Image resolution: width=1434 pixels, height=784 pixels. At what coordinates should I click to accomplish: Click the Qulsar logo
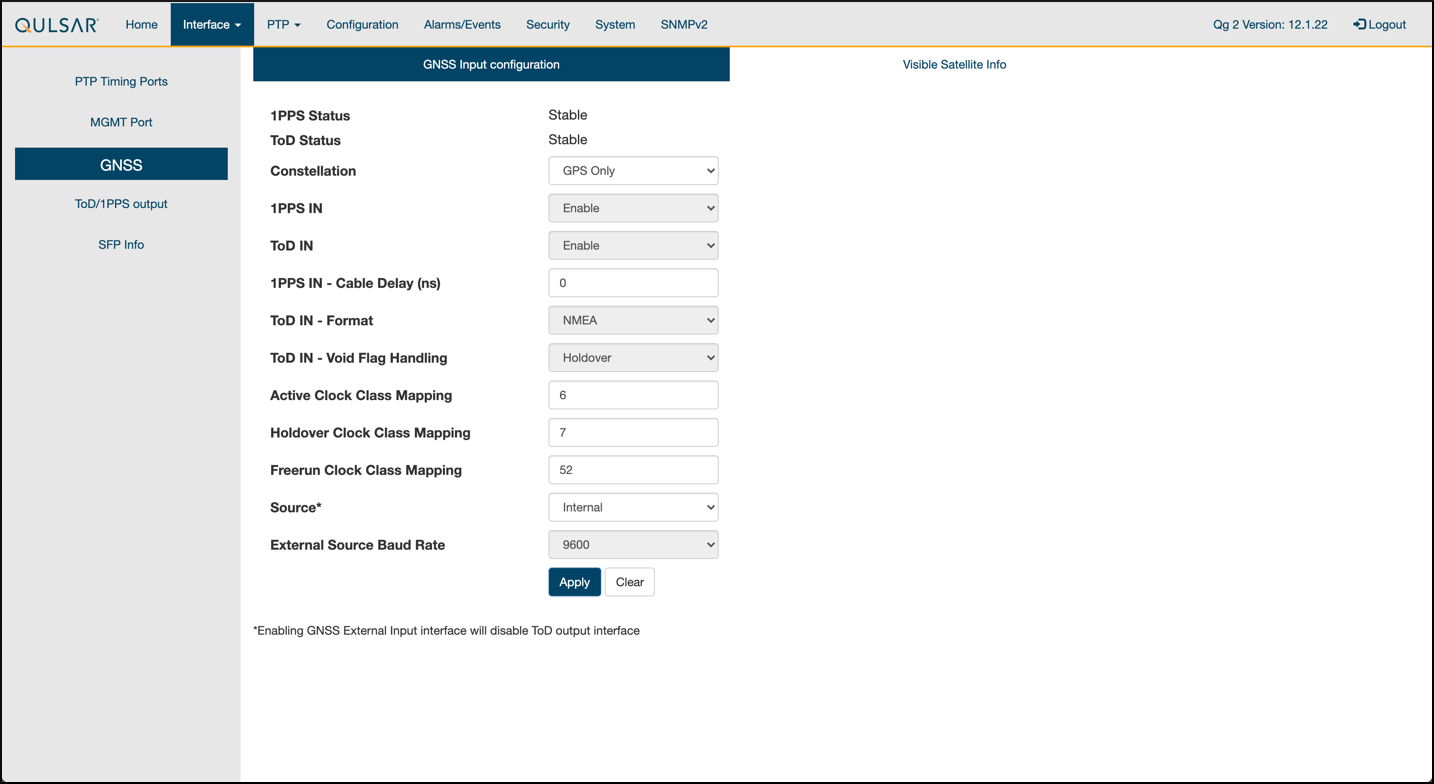[57, 25]
